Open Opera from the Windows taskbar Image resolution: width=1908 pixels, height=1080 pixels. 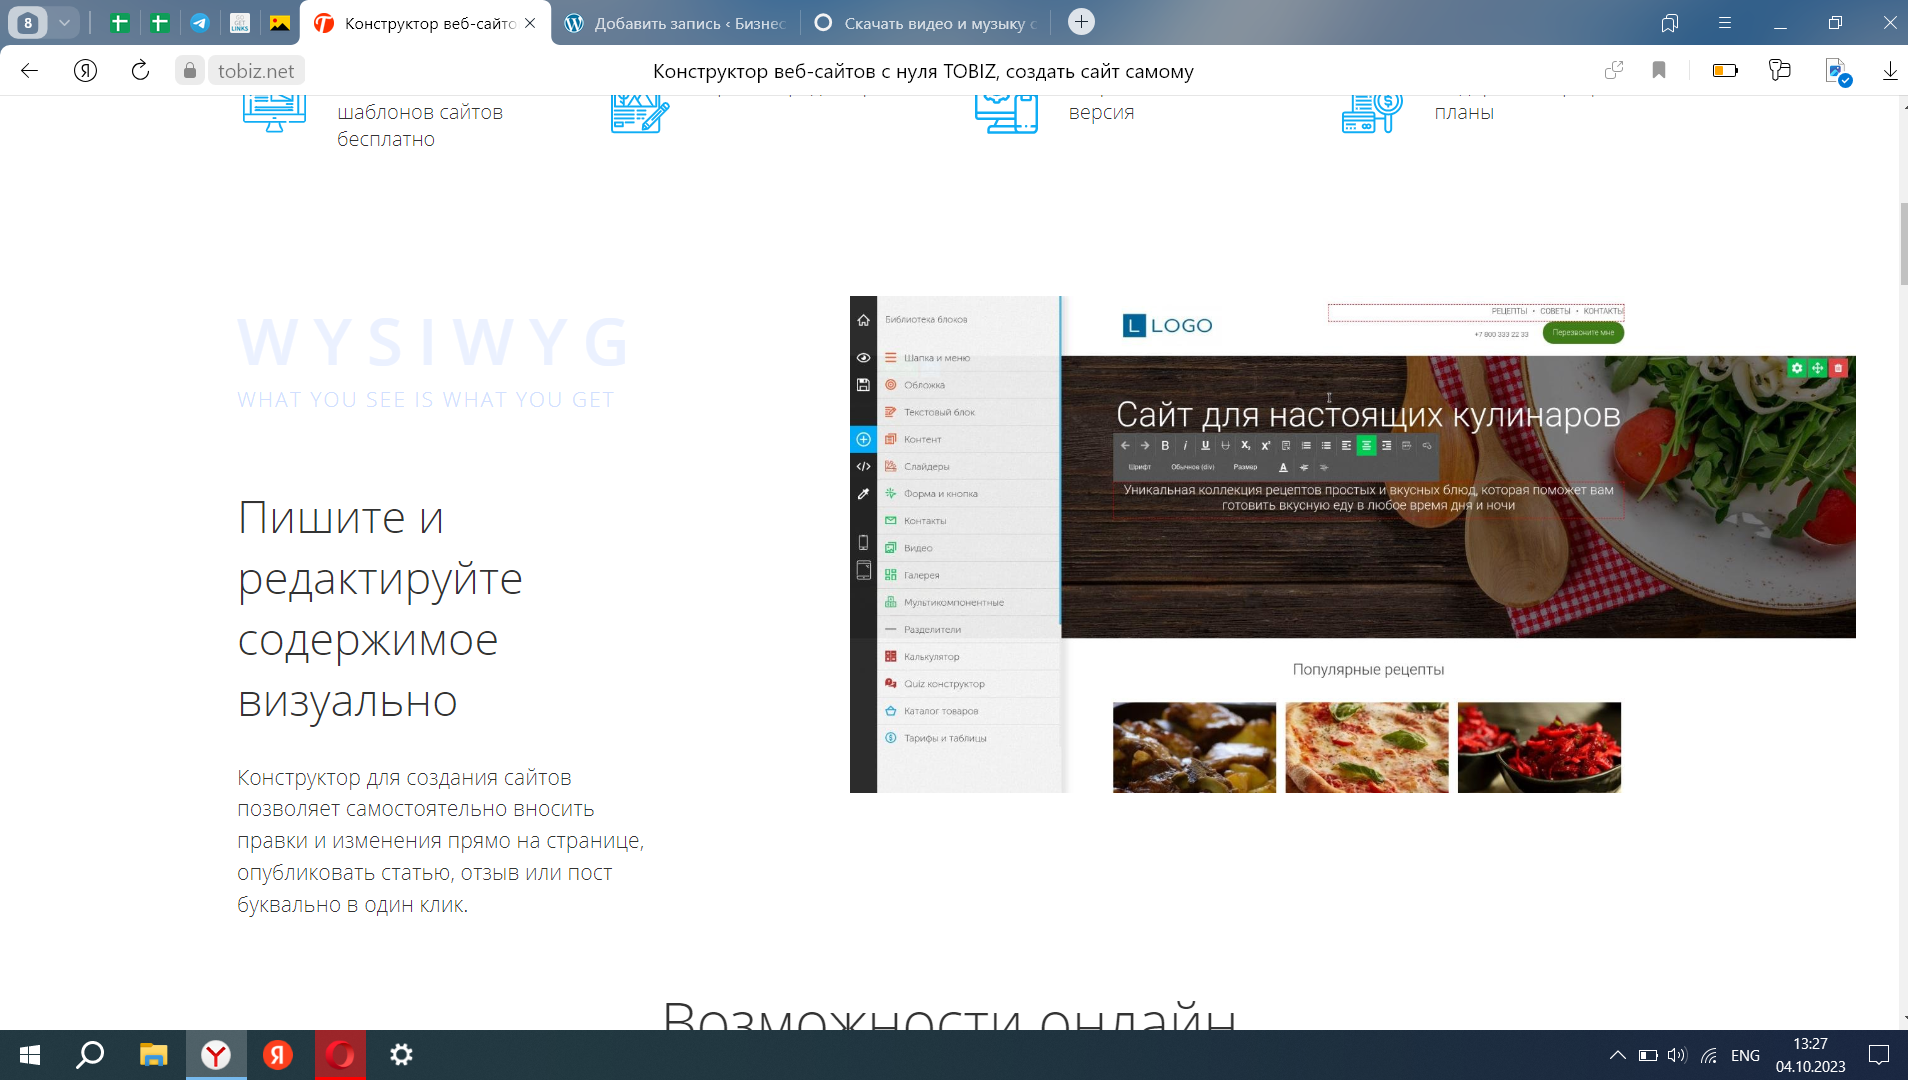click(340, 1055)
